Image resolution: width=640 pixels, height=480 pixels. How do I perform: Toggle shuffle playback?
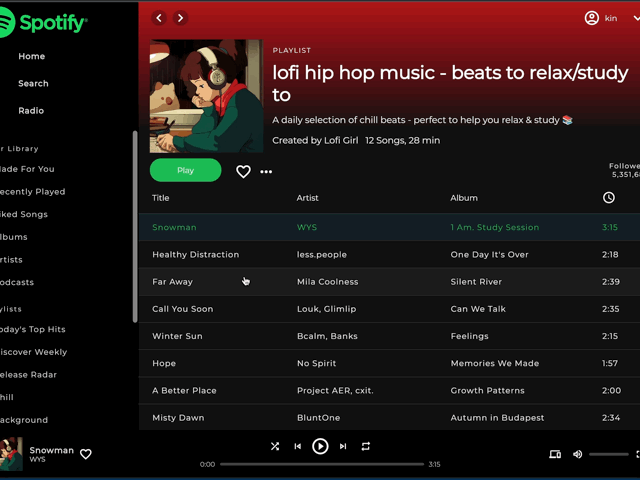(275, 447)
